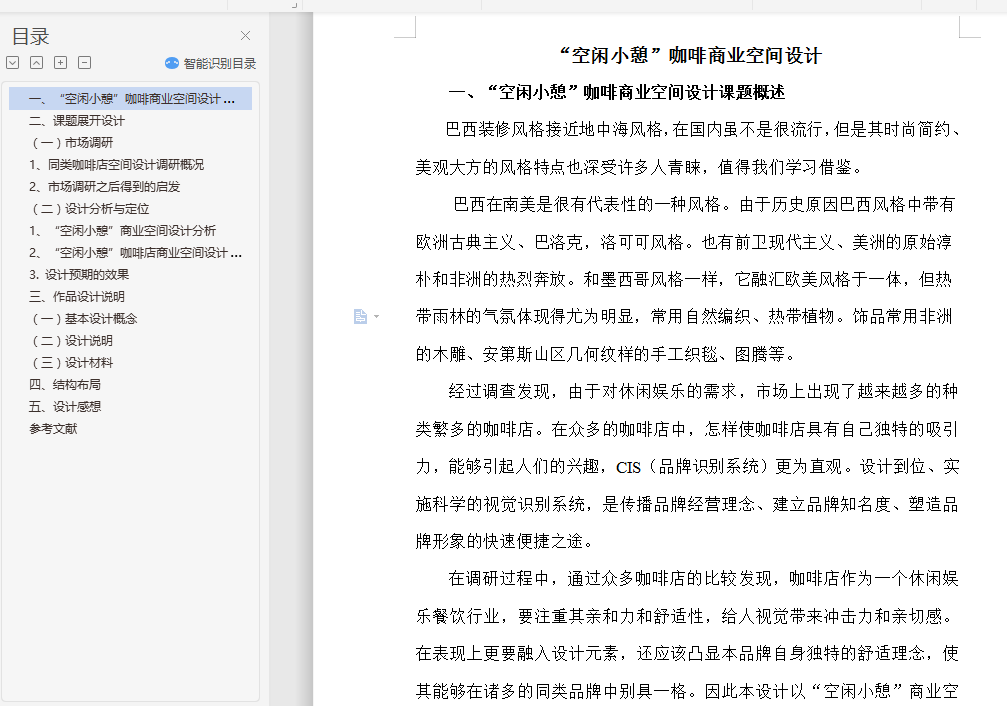1007x706 pixels.
Task: Click the blue 智能识别目录 robot icon
Action: [x=171, y=63]
